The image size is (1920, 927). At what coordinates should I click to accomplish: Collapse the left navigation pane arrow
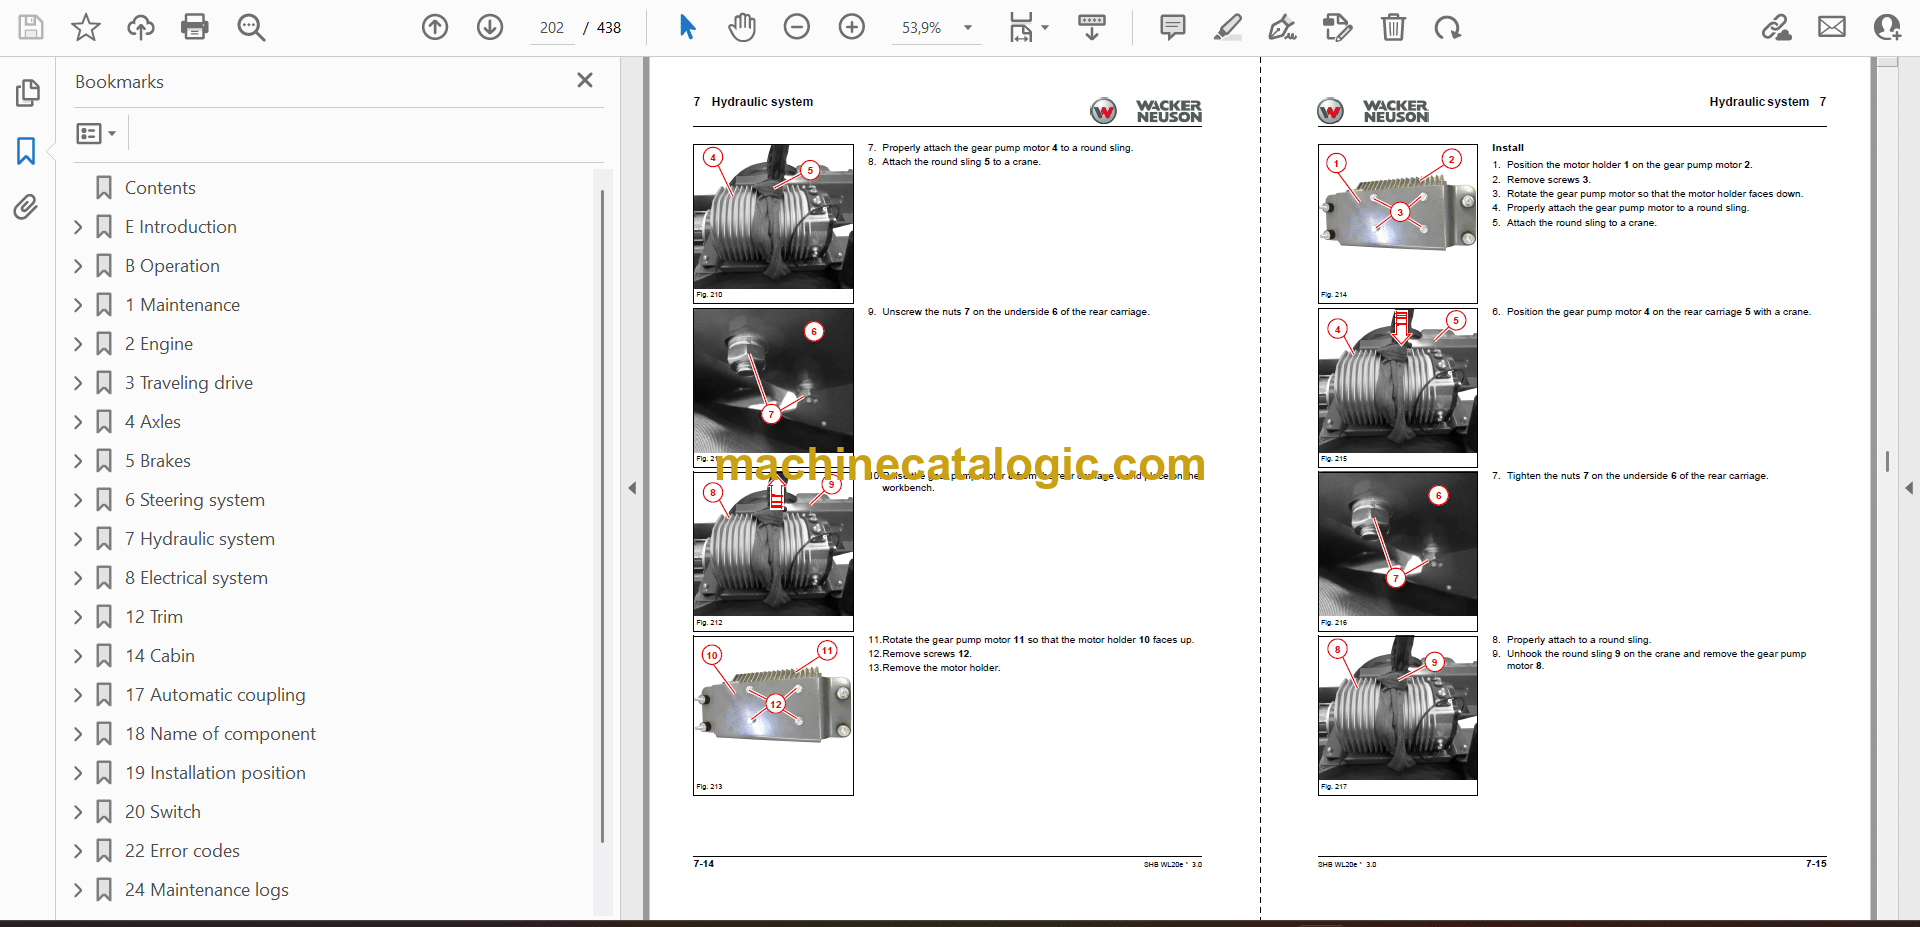coord(632,488)
